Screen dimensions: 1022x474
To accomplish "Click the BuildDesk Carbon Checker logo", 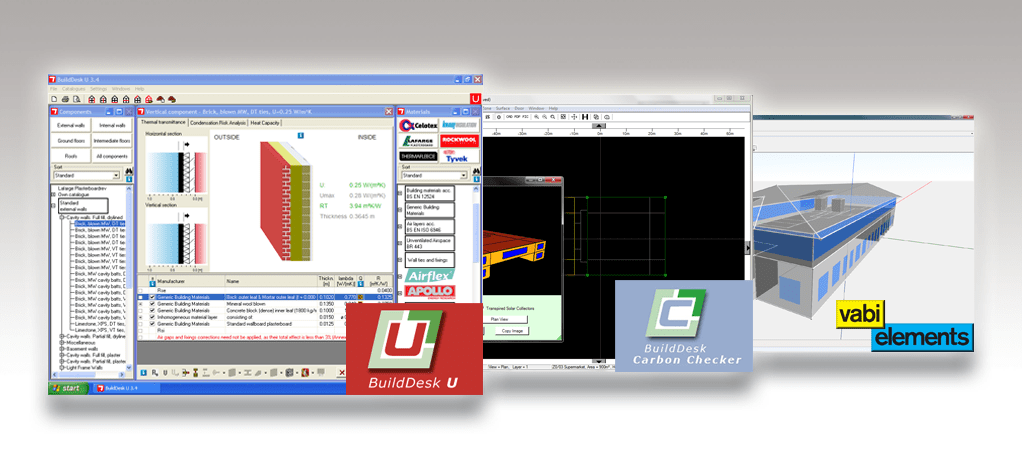I will (684, 326).
